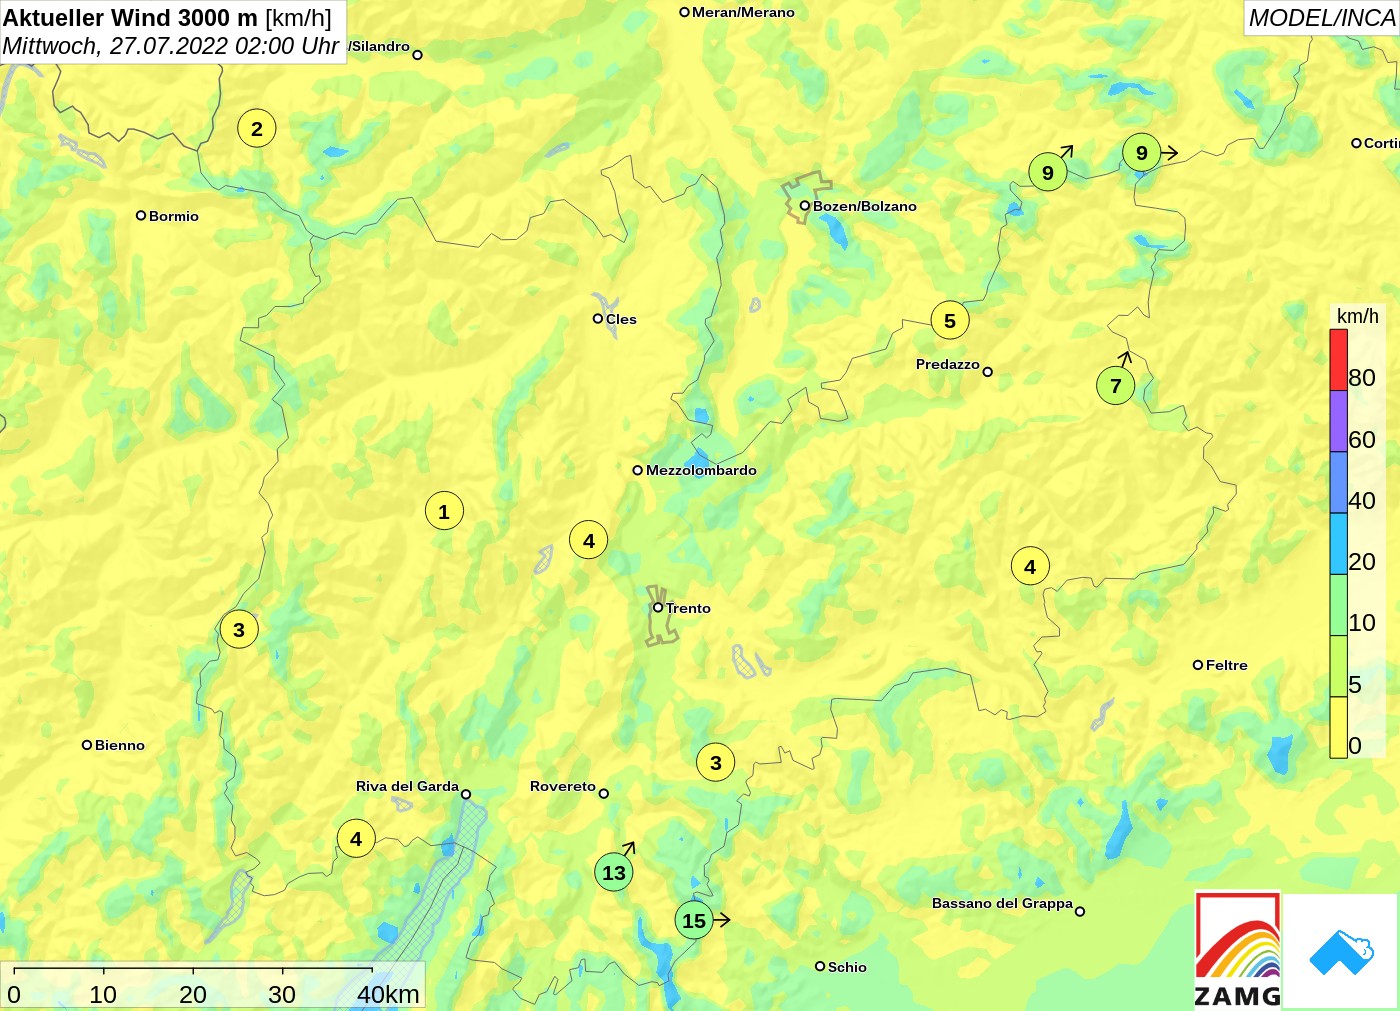
Task: Click the Bormio city marker circle
Action: 141,215
